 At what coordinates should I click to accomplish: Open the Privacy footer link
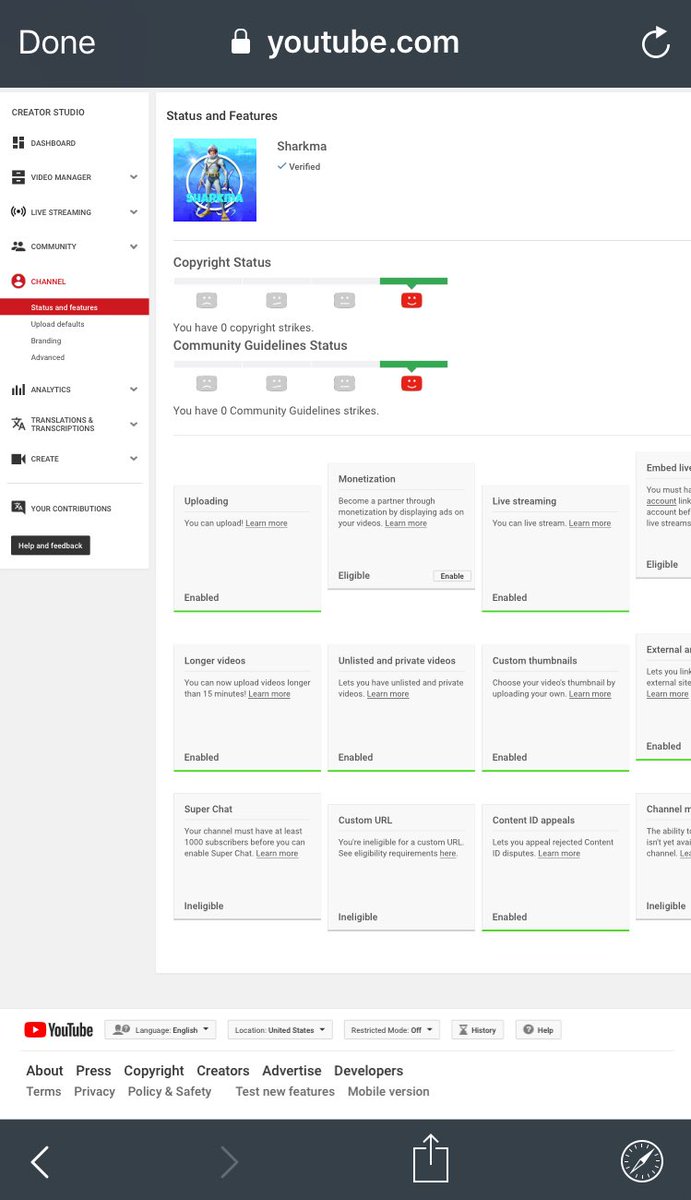94,1091
